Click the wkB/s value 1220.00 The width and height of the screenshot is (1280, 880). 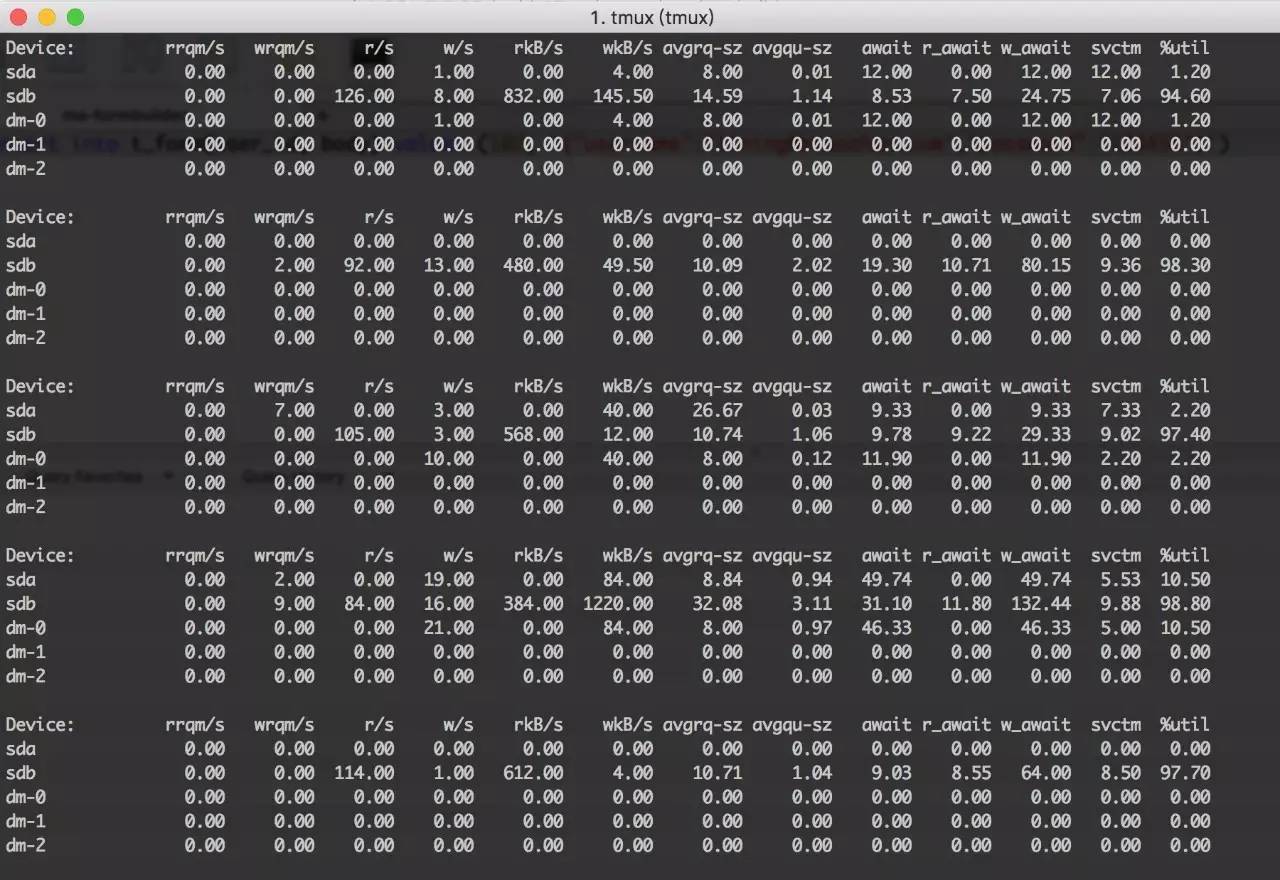click(x=618, y=603)
